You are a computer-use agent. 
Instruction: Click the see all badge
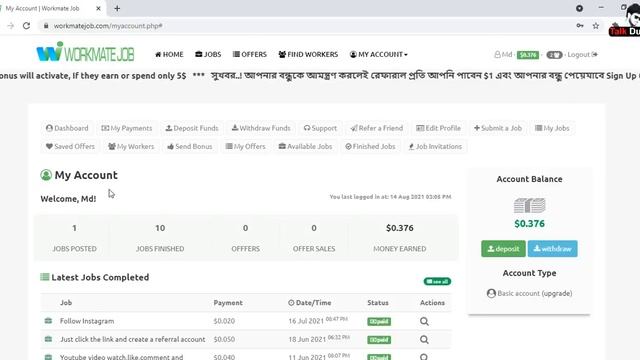pos(437,282)
